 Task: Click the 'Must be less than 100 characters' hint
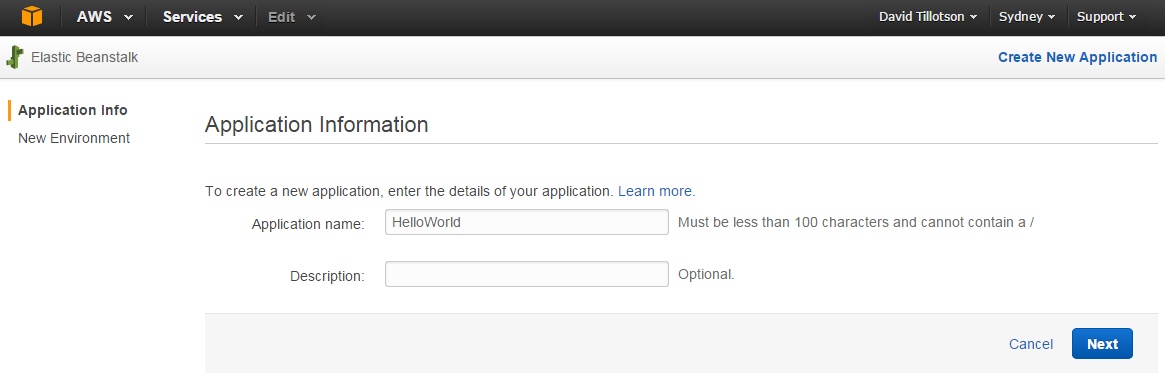856,222
